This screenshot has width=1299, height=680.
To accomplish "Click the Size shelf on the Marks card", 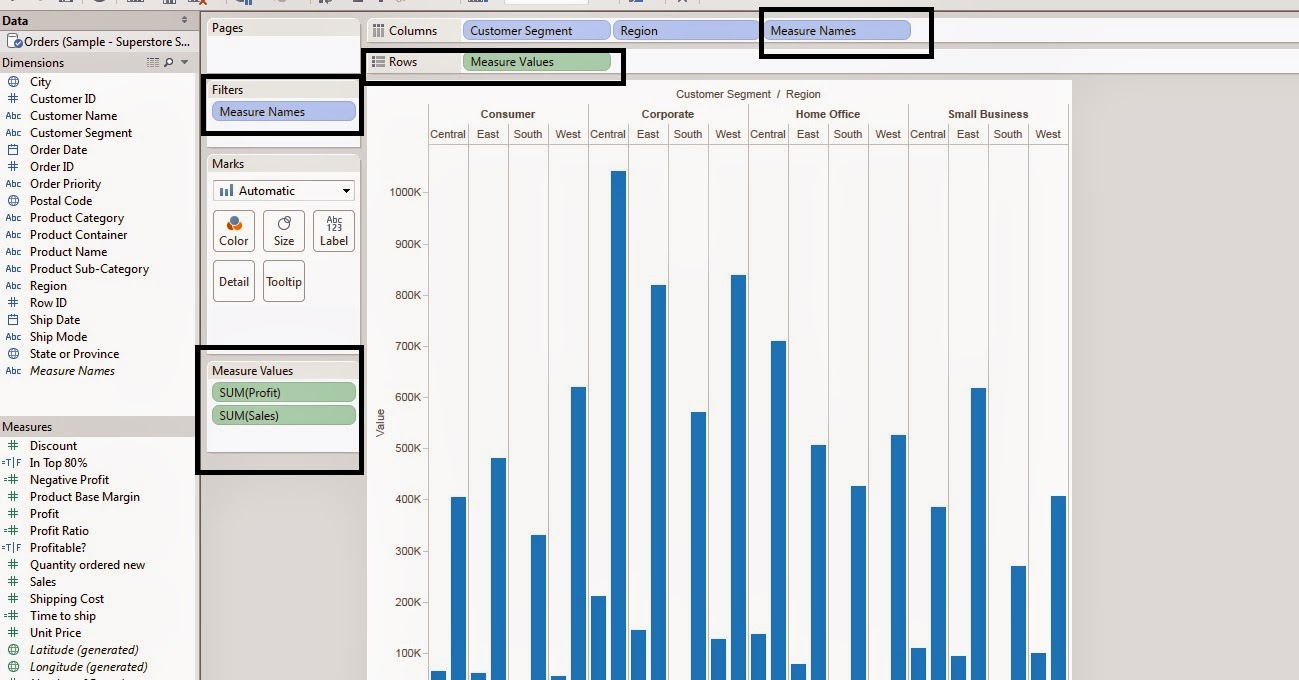I will coord(283,231).
